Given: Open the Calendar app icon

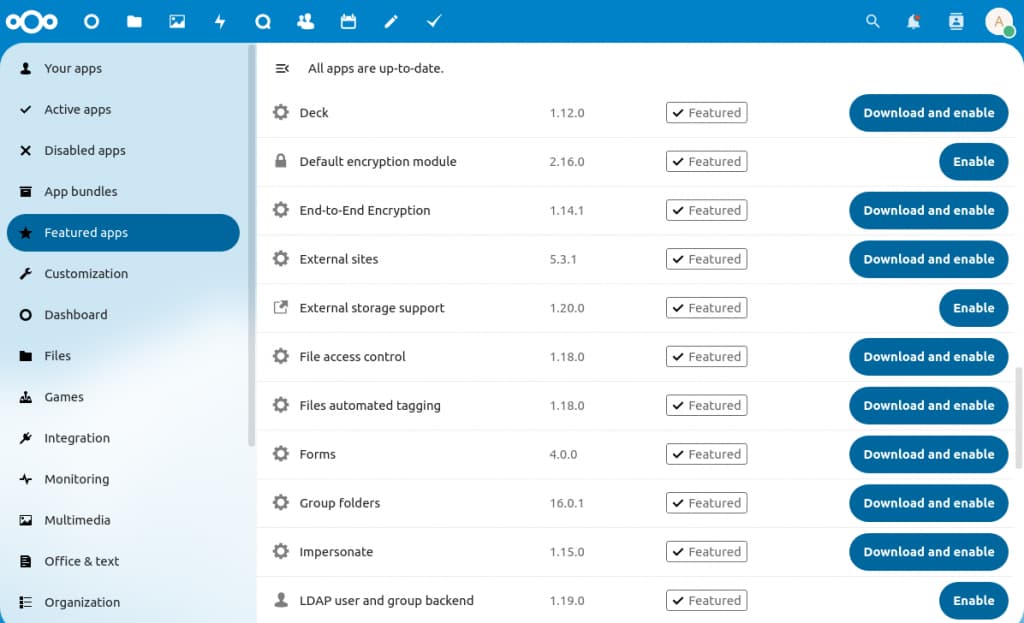Looking at the screenshot, I should pos(348,21).
